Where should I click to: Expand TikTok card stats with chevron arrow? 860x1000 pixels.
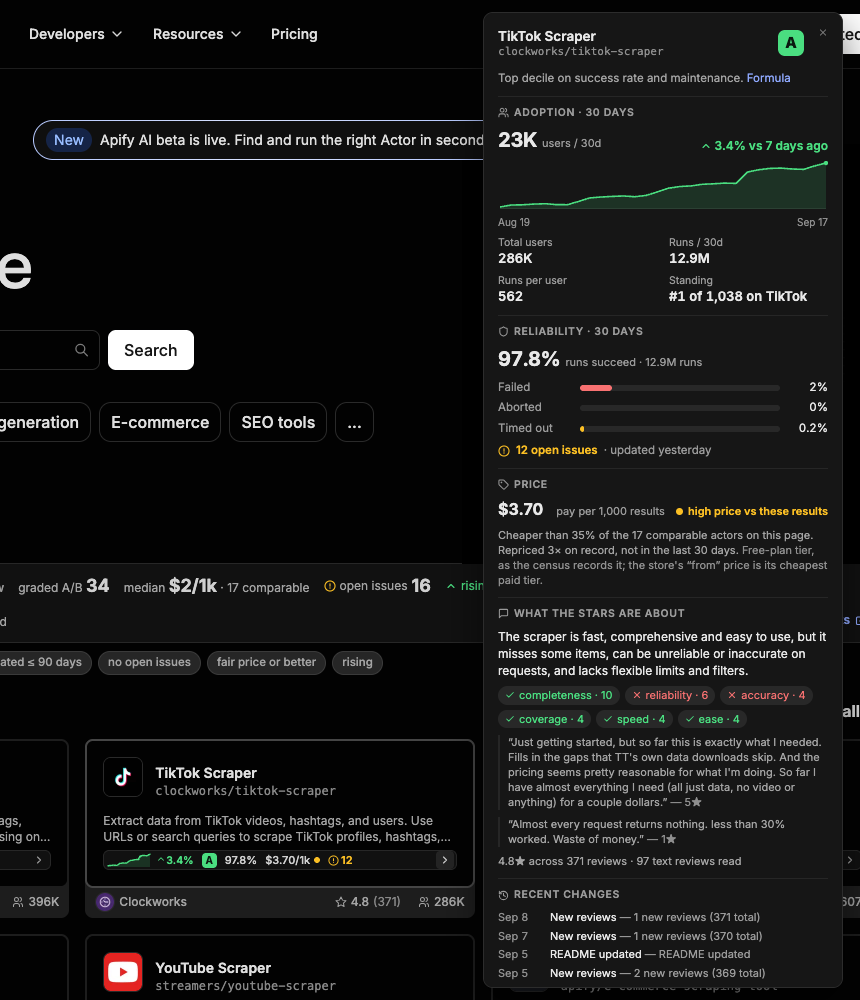pyautogui.click(x=445, y=860)
